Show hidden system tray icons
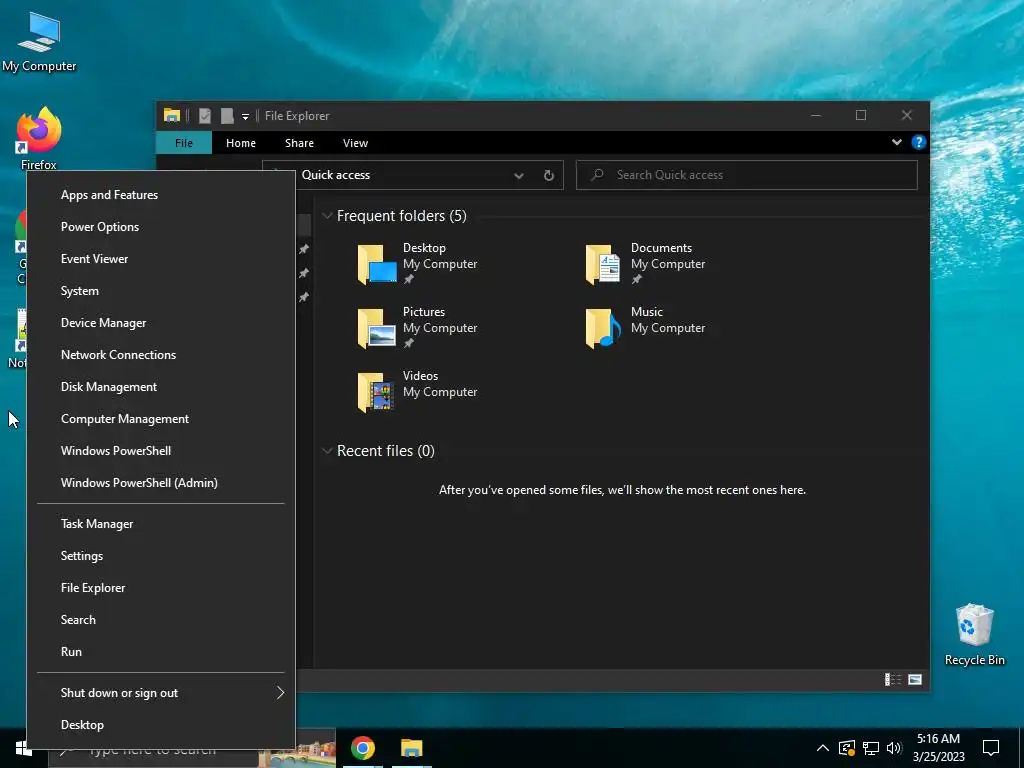 click(x=823, y=748)
